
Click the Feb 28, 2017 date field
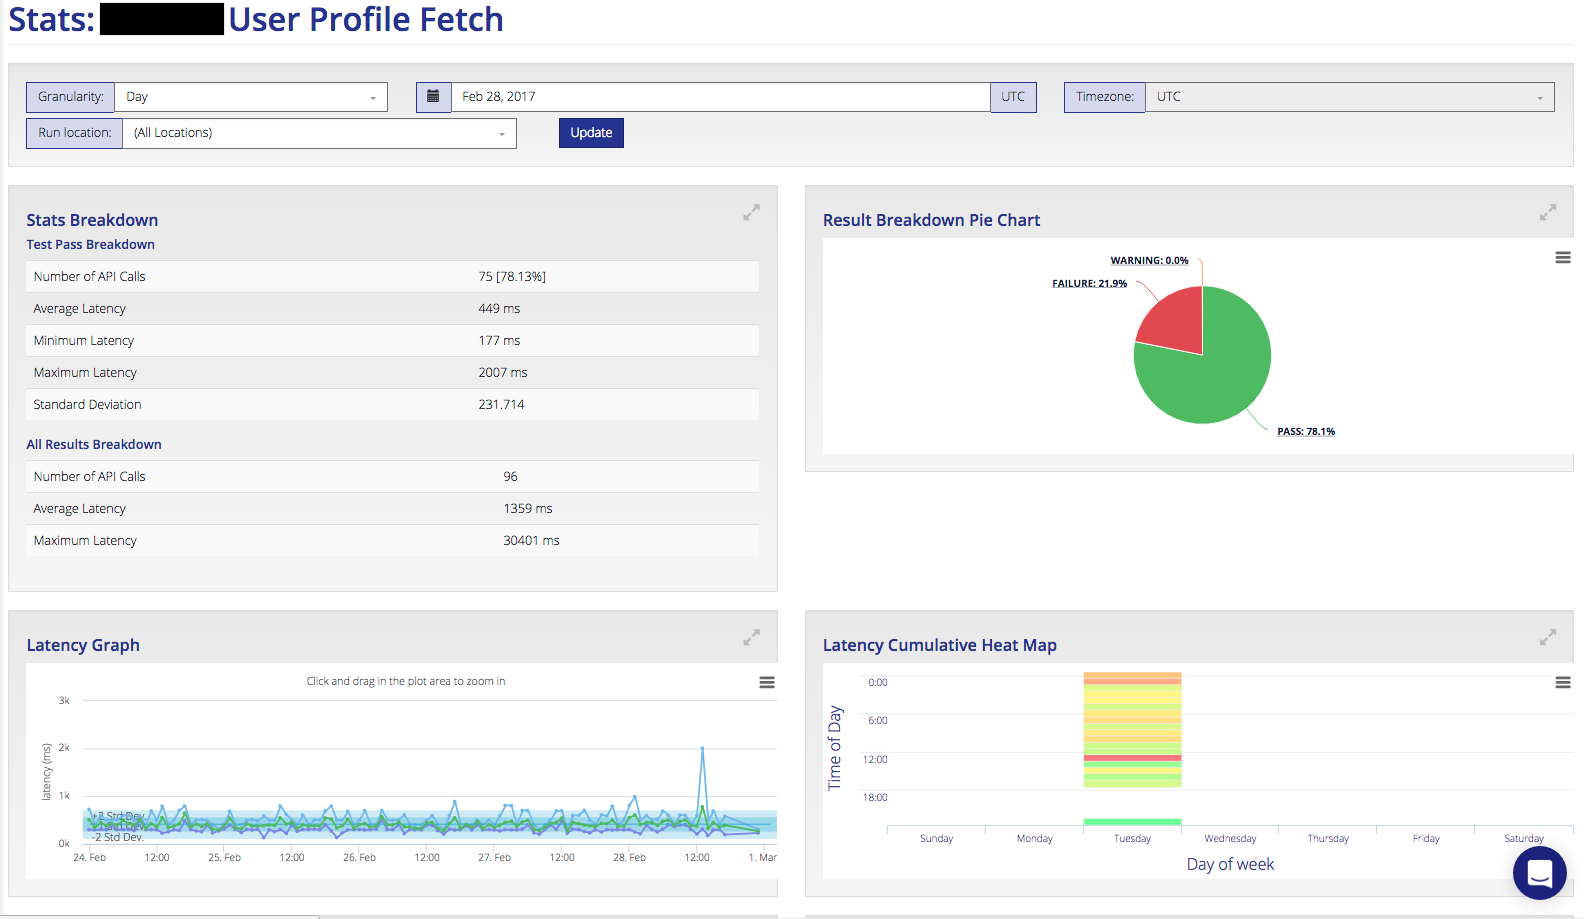pyautogui.click(x=720, y=97)
